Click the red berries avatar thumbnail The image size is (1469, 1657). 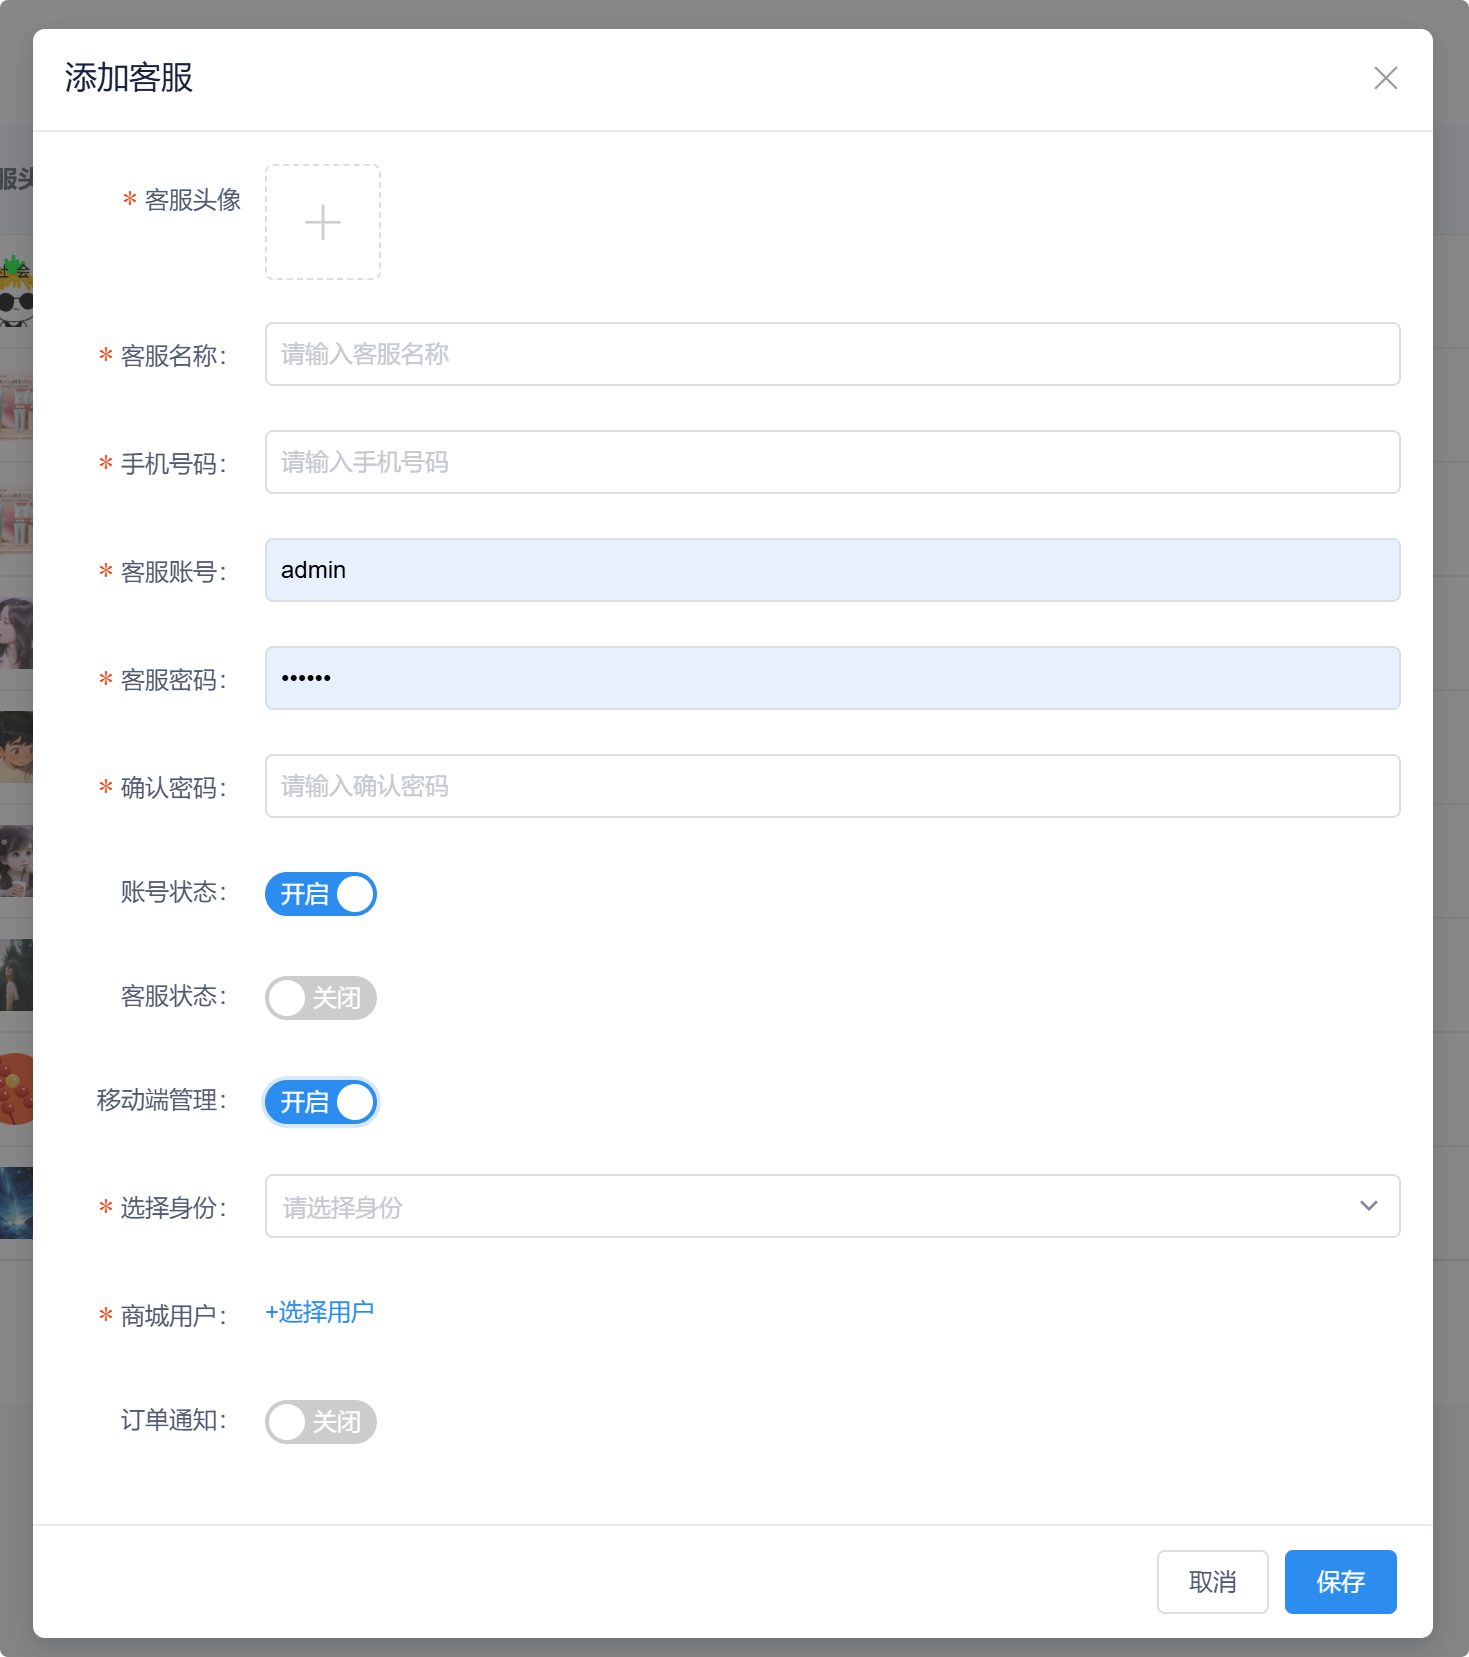16,1089
